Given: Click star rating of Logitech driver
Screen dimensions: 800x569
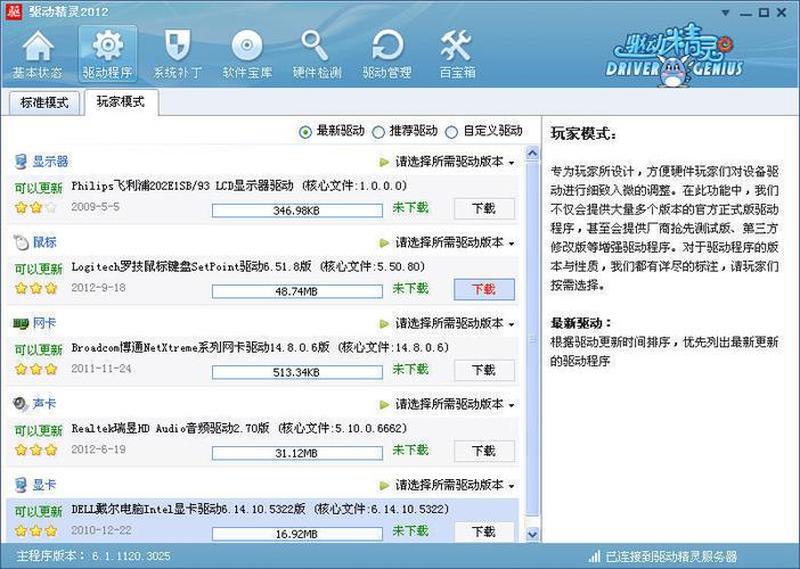Looking at the screenshot, I should point(36,288).
